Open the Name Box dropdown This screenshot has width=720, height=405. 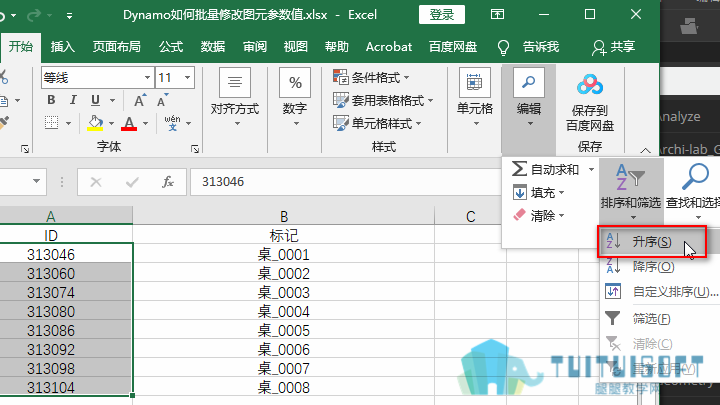pyautogui.click(x=36, y=181)
